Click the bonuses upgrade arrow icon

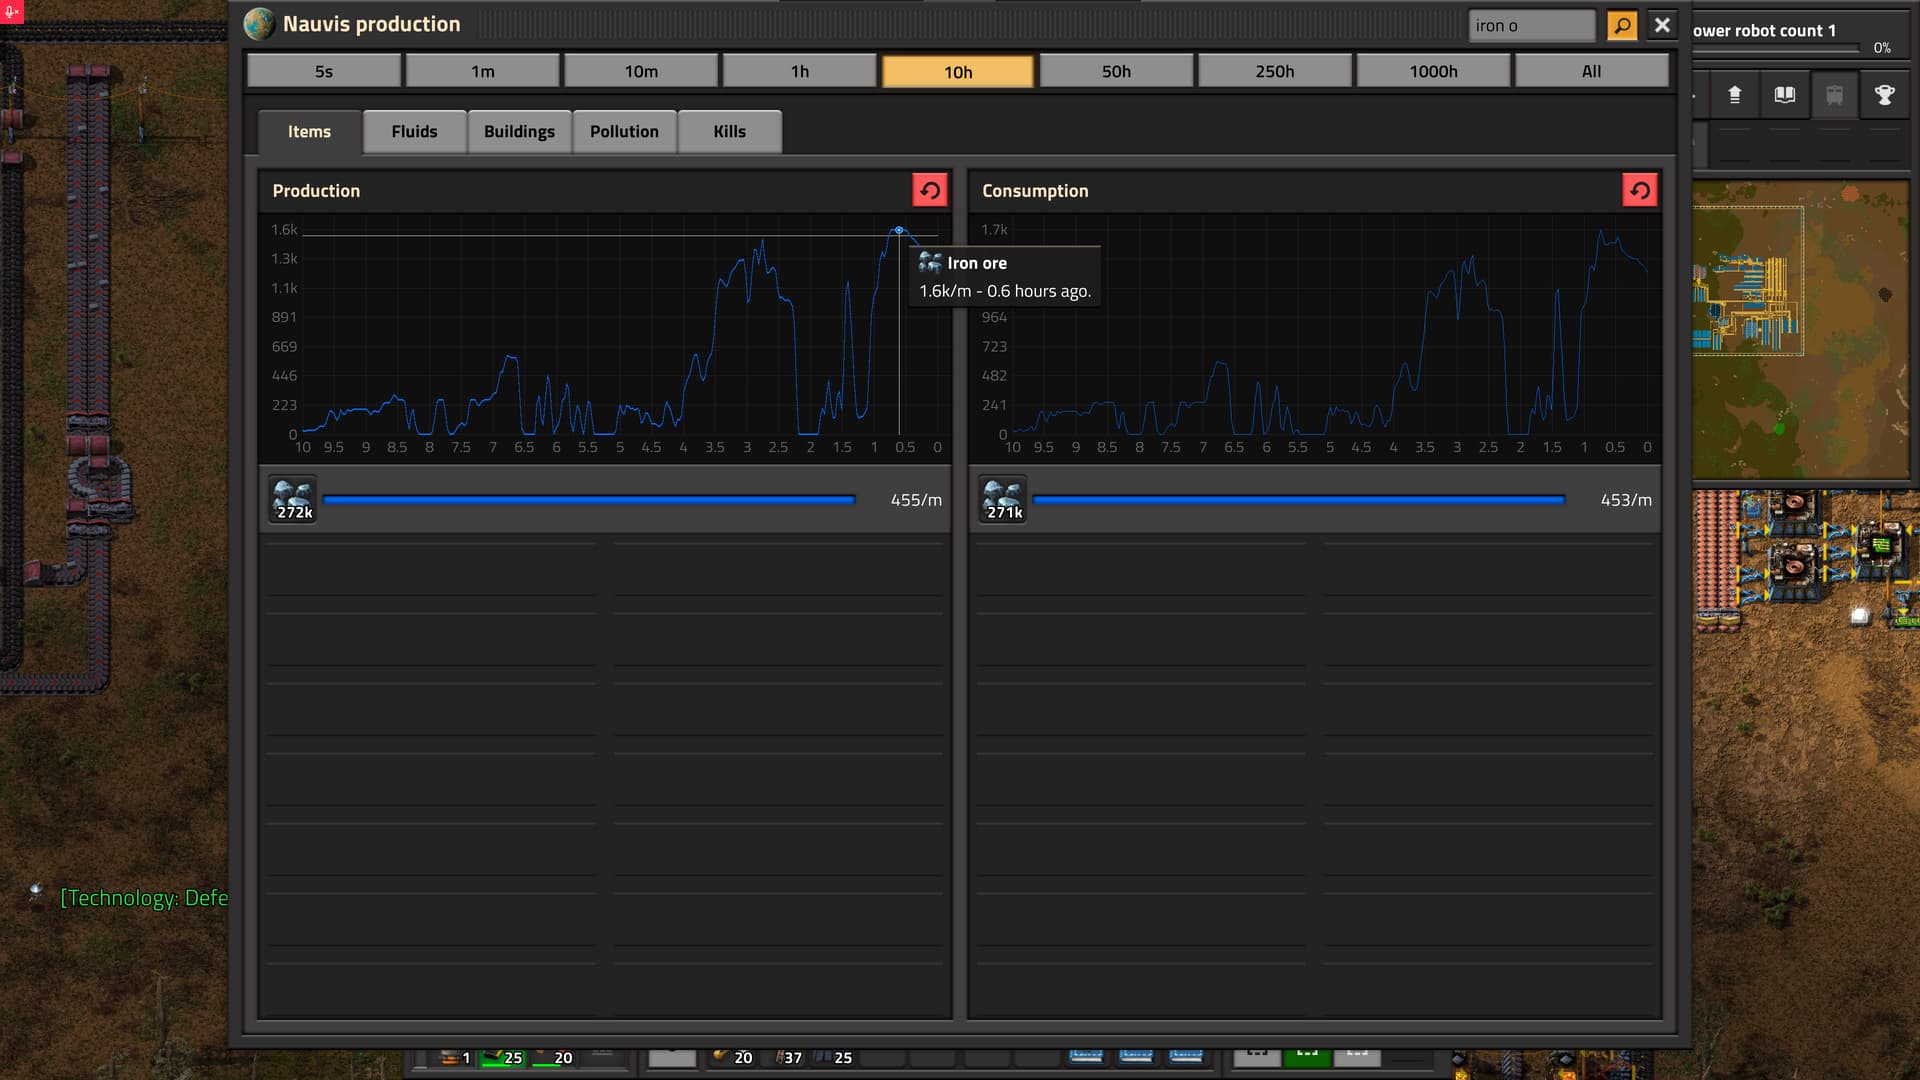1734,95
